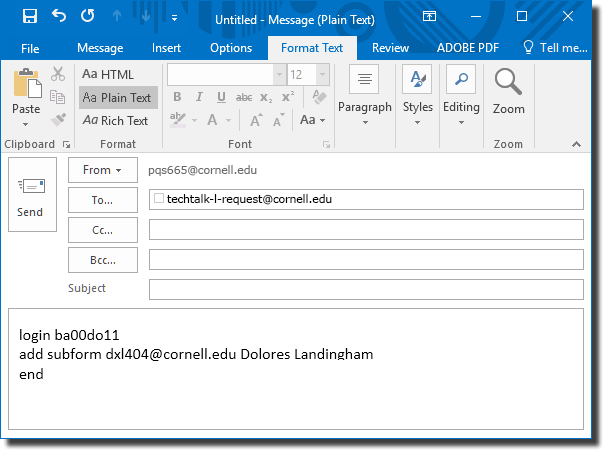612x459 pixels.
Task: Redo the last action
Action: (88, 16)
